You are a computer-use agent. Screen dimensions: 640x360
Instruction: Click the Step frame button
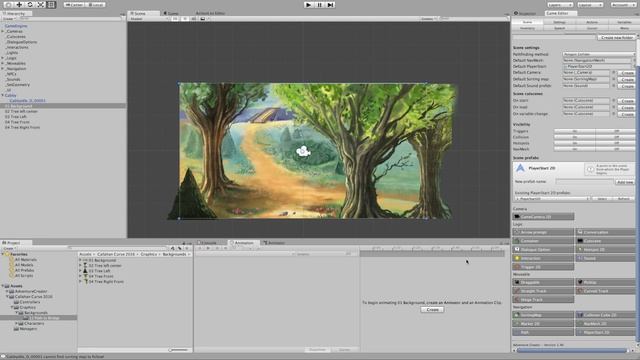click(x=331, y=4)
